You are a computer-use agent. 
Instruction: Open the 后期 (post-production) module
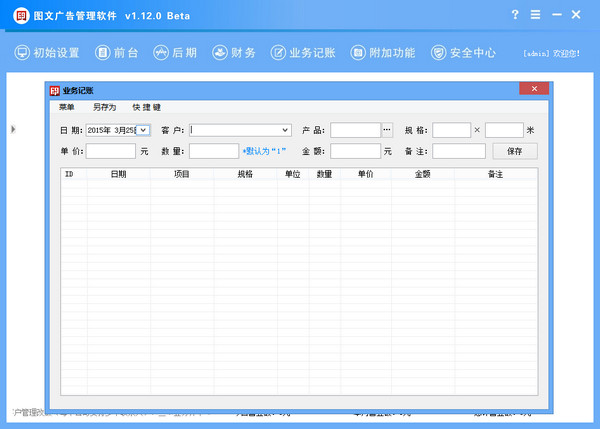pyautogui.click(x=174, y=53)
